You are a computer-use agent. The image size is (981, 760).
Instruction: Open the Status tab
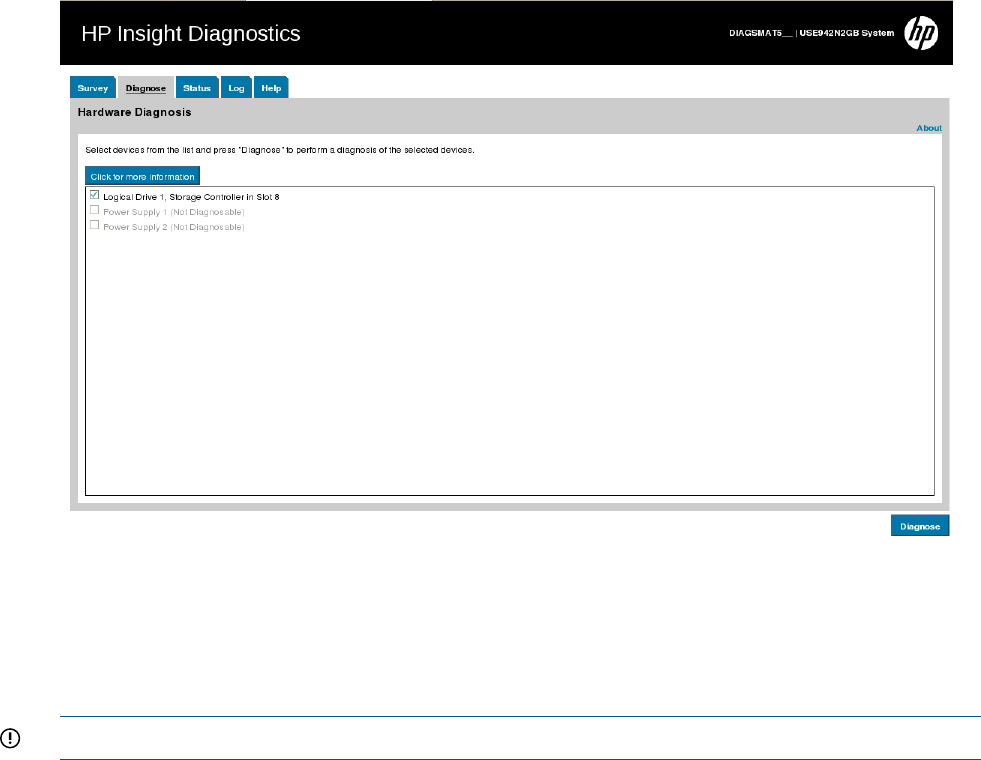coord(197,88)
